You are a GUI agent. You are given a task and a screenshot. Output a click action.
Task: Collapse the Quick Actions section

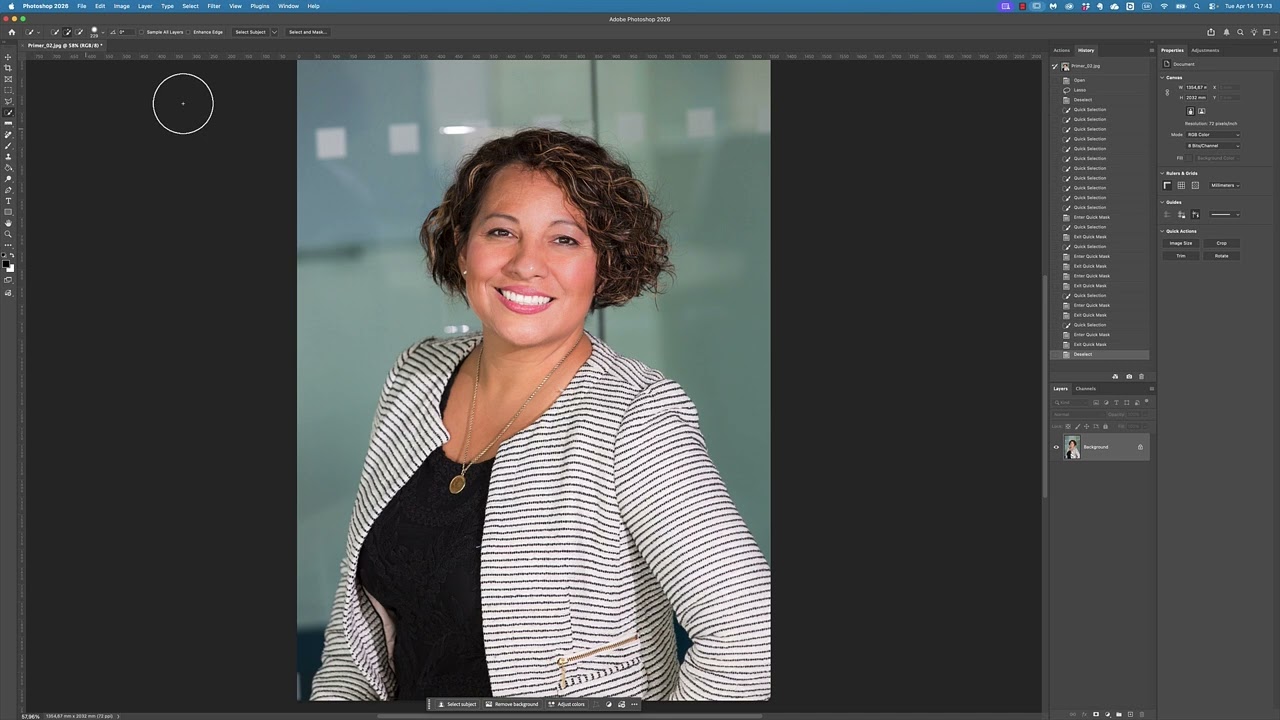click(x=1162, y=231)
